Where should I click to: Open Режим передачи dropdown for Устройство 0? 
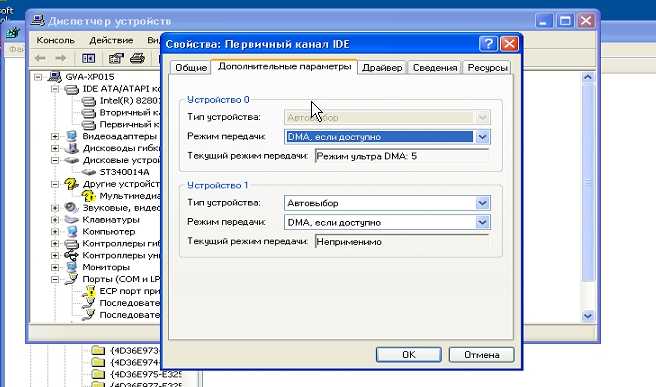[482, 137]
